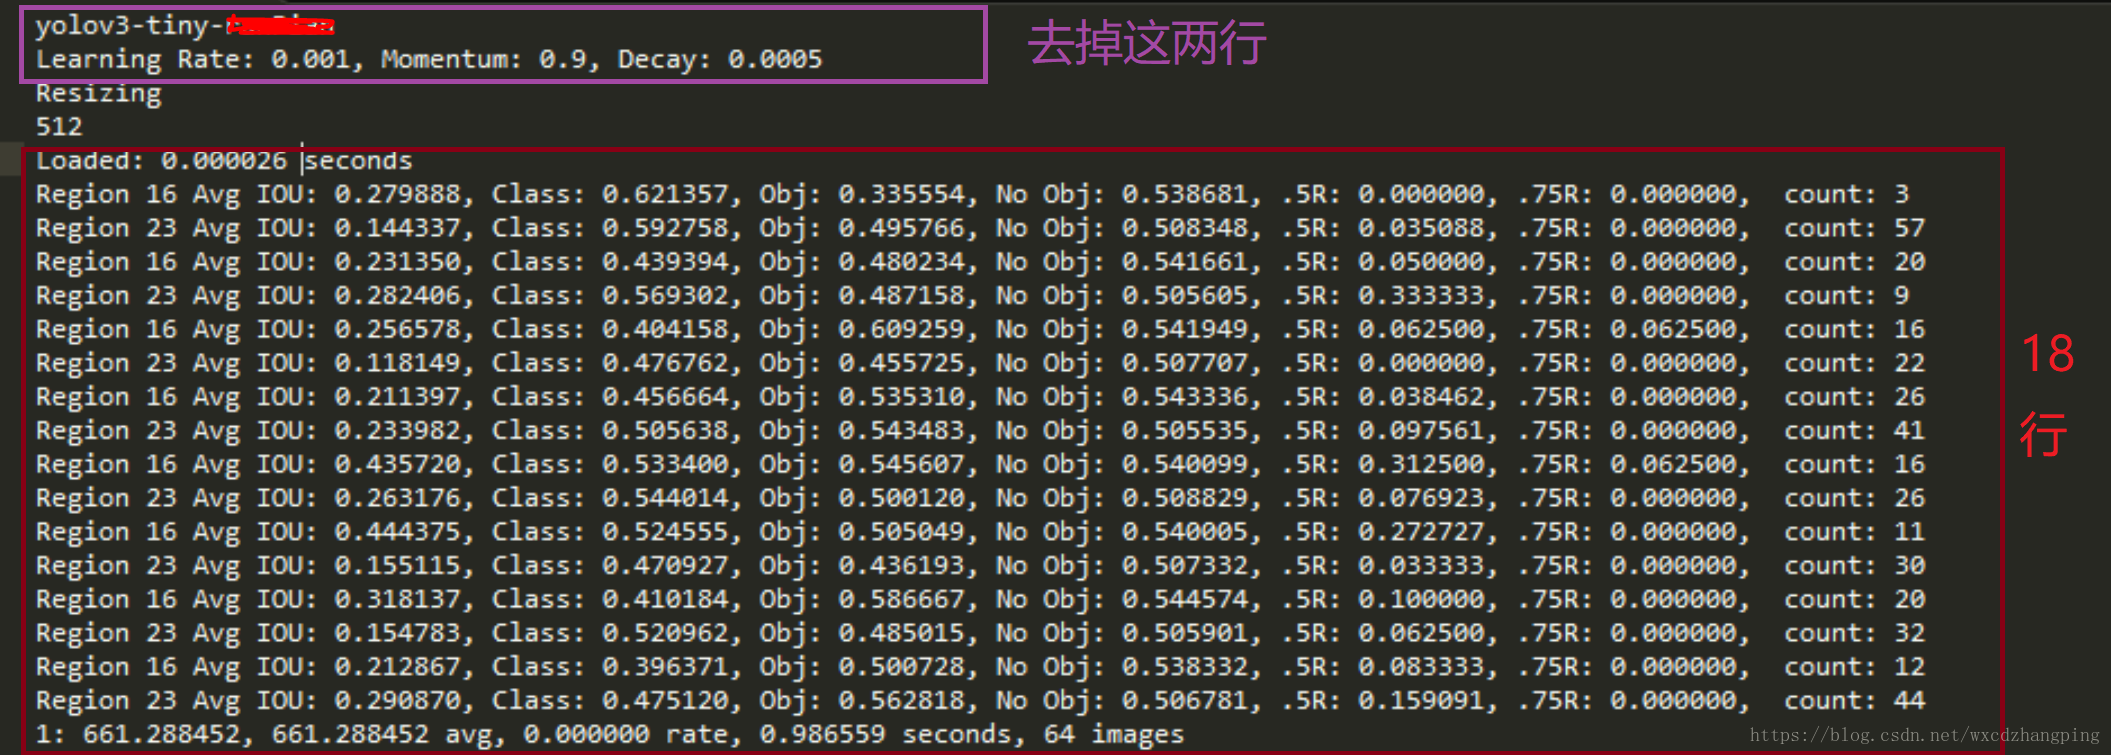Screen dimensions: 2111x755
Task: Click the .5R value 0.333333
Action: (1421, 296)
